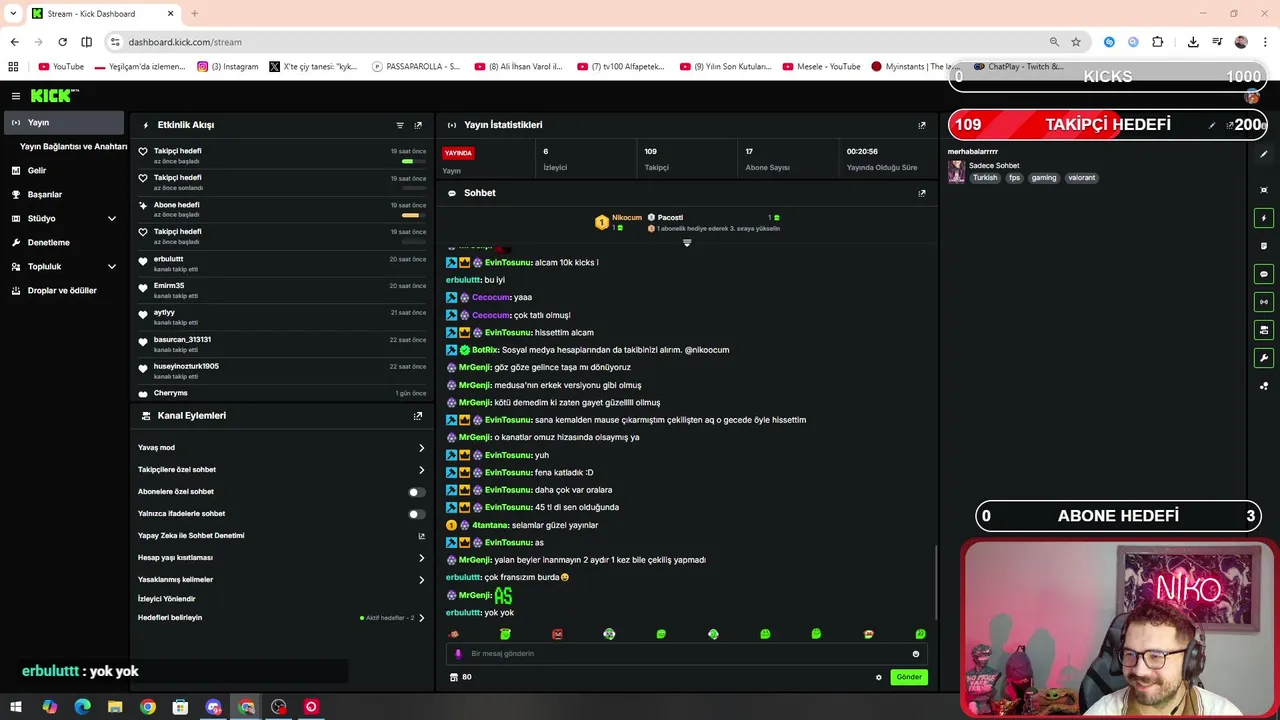
Task: Open Microsoft Edge from taskbar
Action: tap(82, 707)
